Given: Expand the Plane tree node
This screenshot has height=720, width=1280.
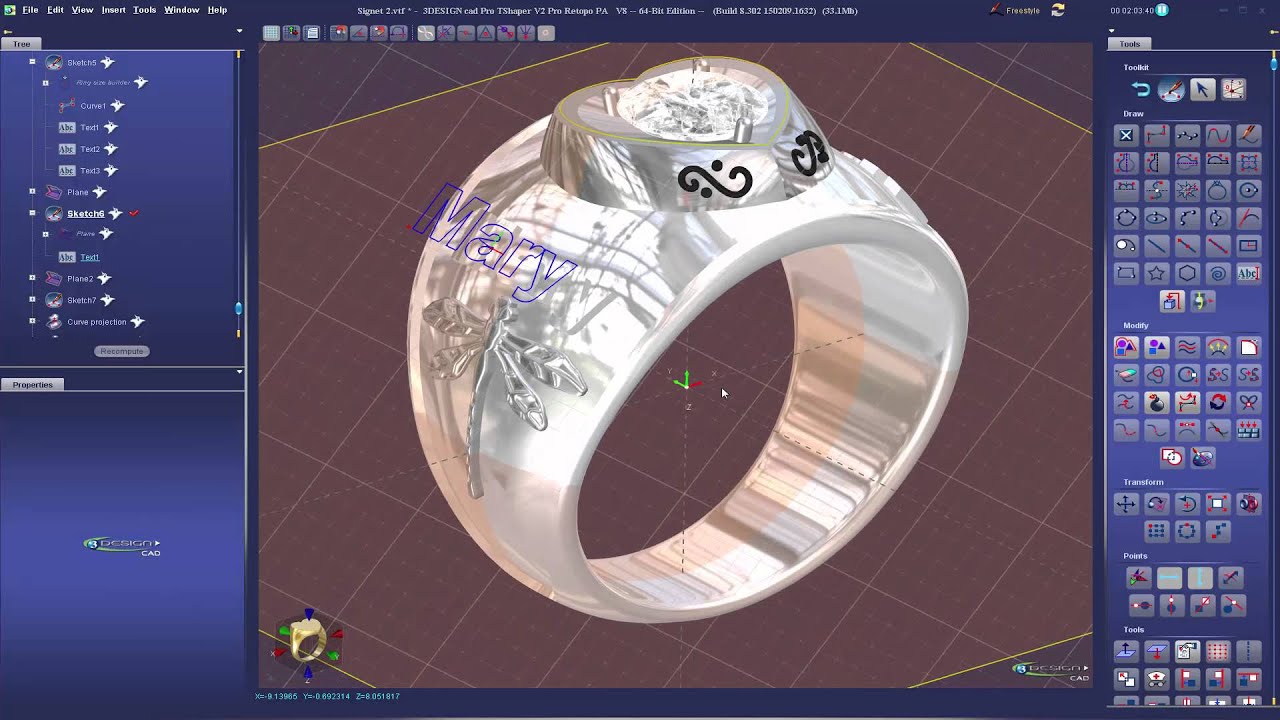Looking at the screenshot, I should tap(32, 191).
